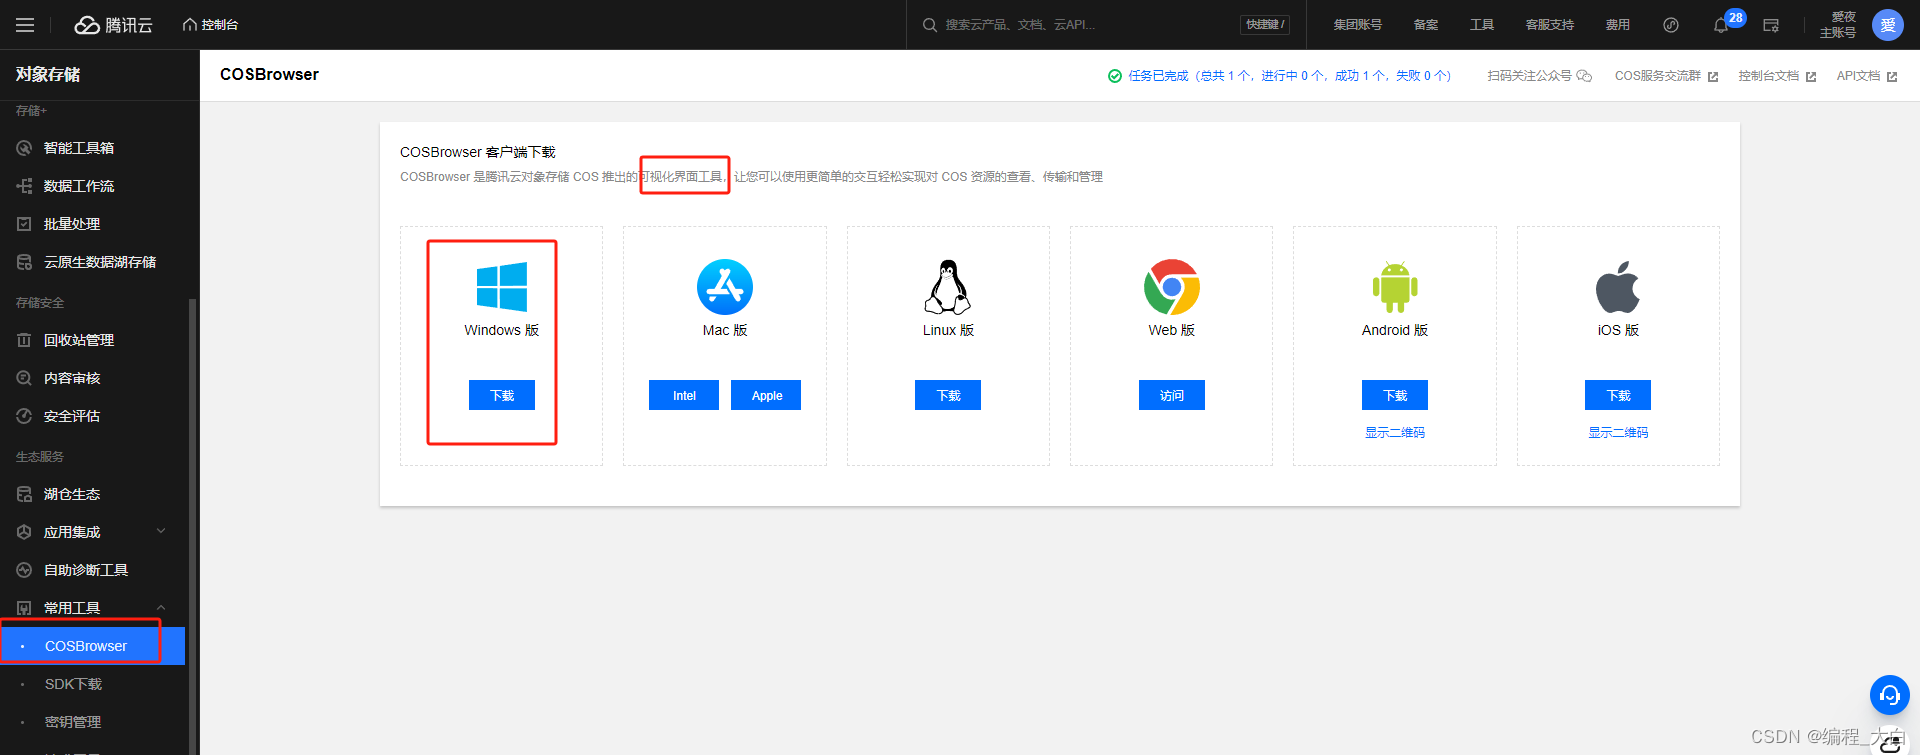
Task: Select COSBrowser in sidebar
Action: pyautogui.click(x=92, y=646)
